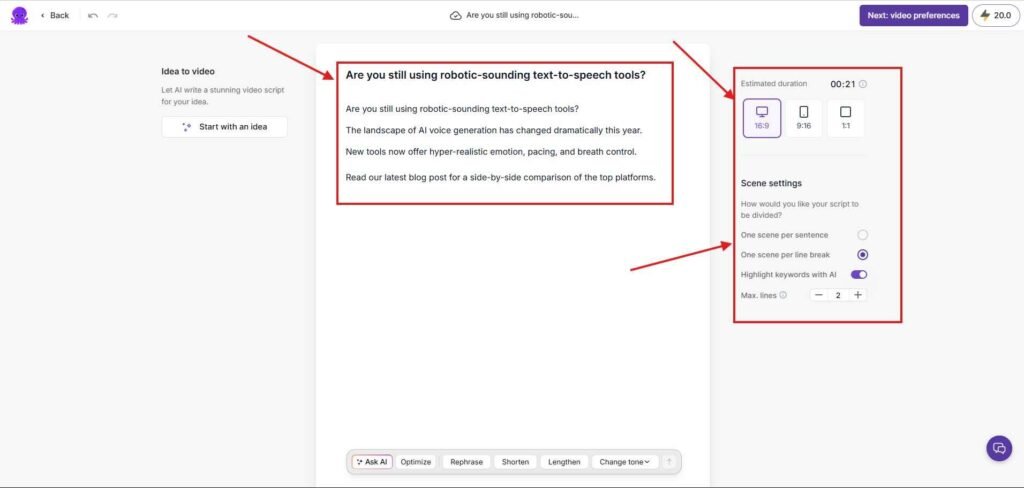Open the 'Change tone' dropdown

[x=624, y=462]
